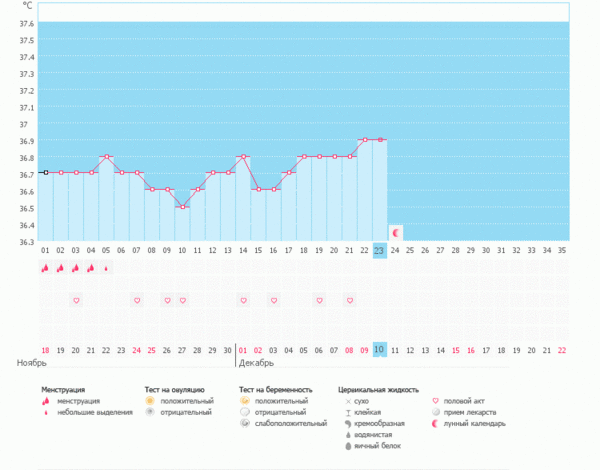Select the highlighted cycle day 23
The height and width of the screenshot is (470, 600).
click(x=379, y=251)
